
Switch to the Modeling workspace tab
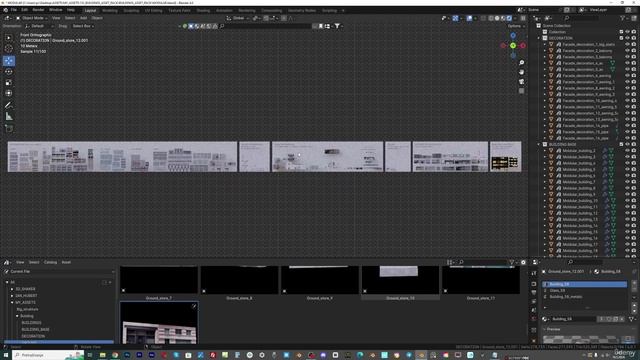click(x=109, y=11)
